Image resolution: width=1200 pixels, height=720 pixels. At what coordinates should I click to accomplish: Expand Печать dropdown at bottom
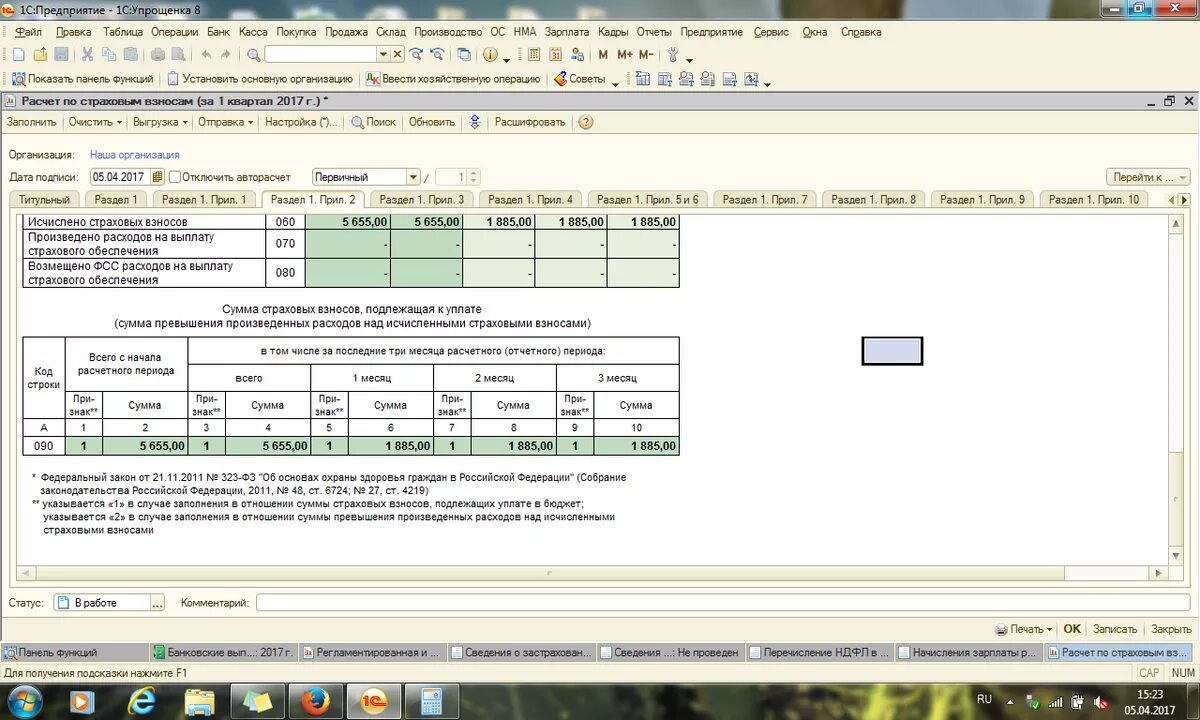point(1024,629)
